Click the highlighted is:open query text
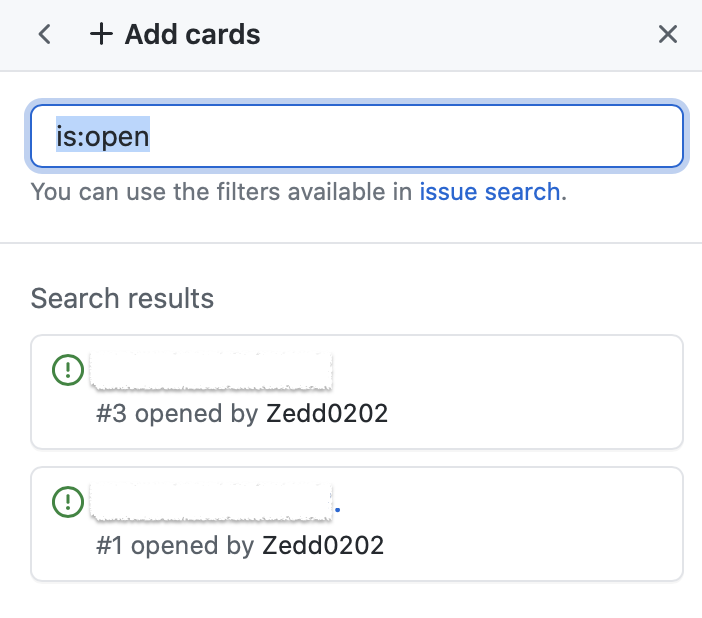 102,136
